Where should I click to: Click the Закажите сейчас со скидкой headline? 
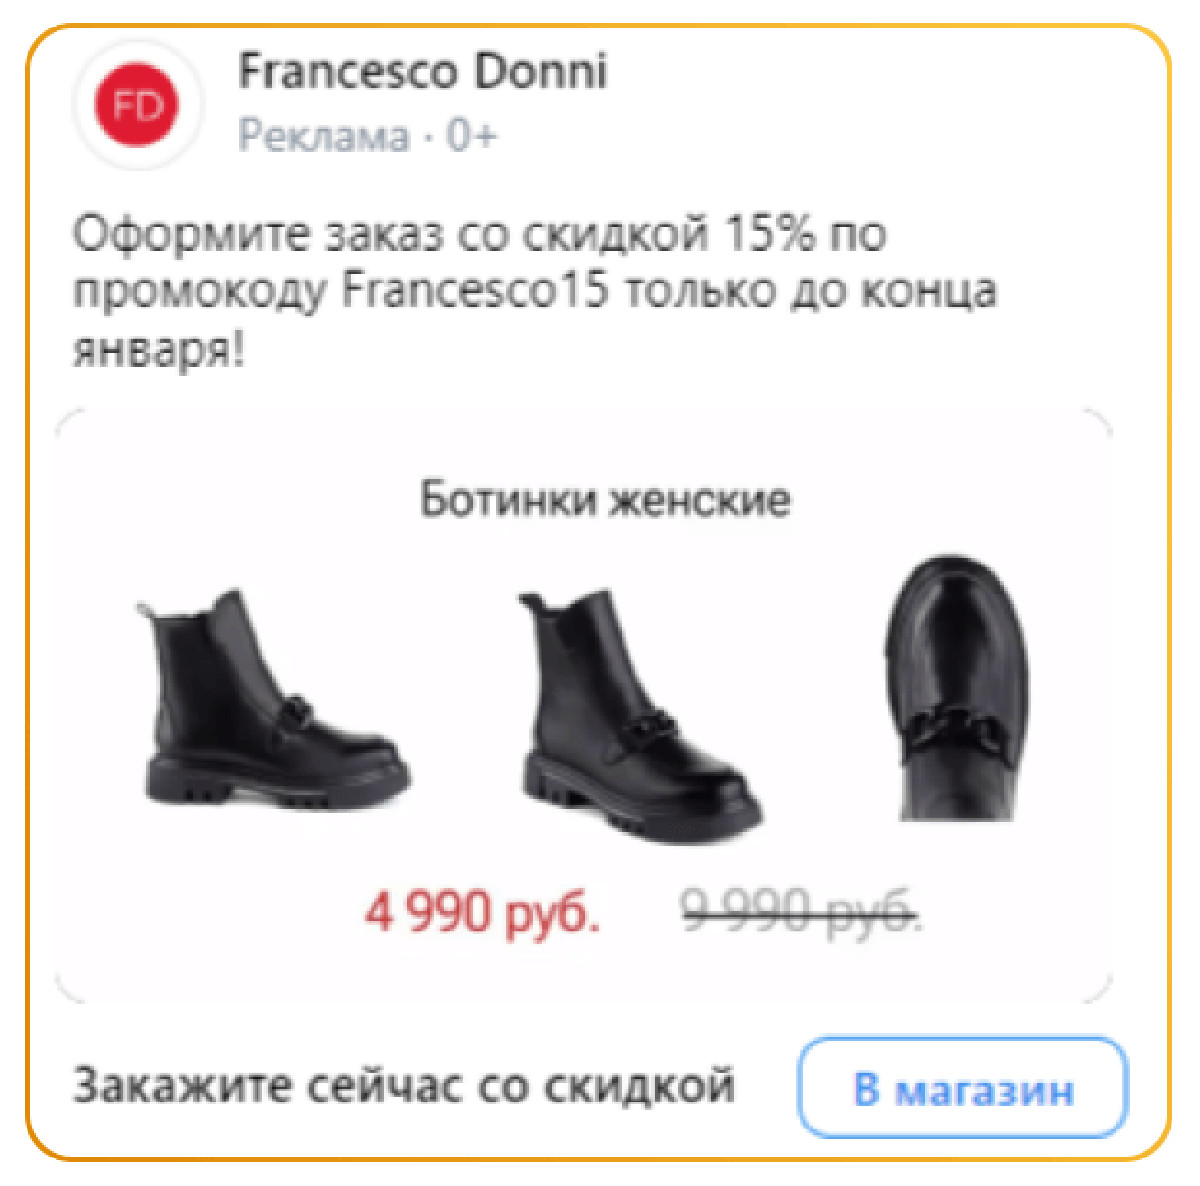click(x=404, y=1086)
